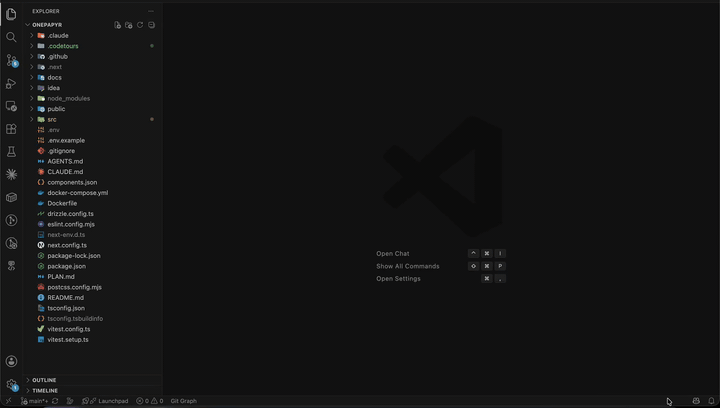Click Git Graph in status bar
The width and height of the screenshot is (720, 408).
(x=184, y=401)
